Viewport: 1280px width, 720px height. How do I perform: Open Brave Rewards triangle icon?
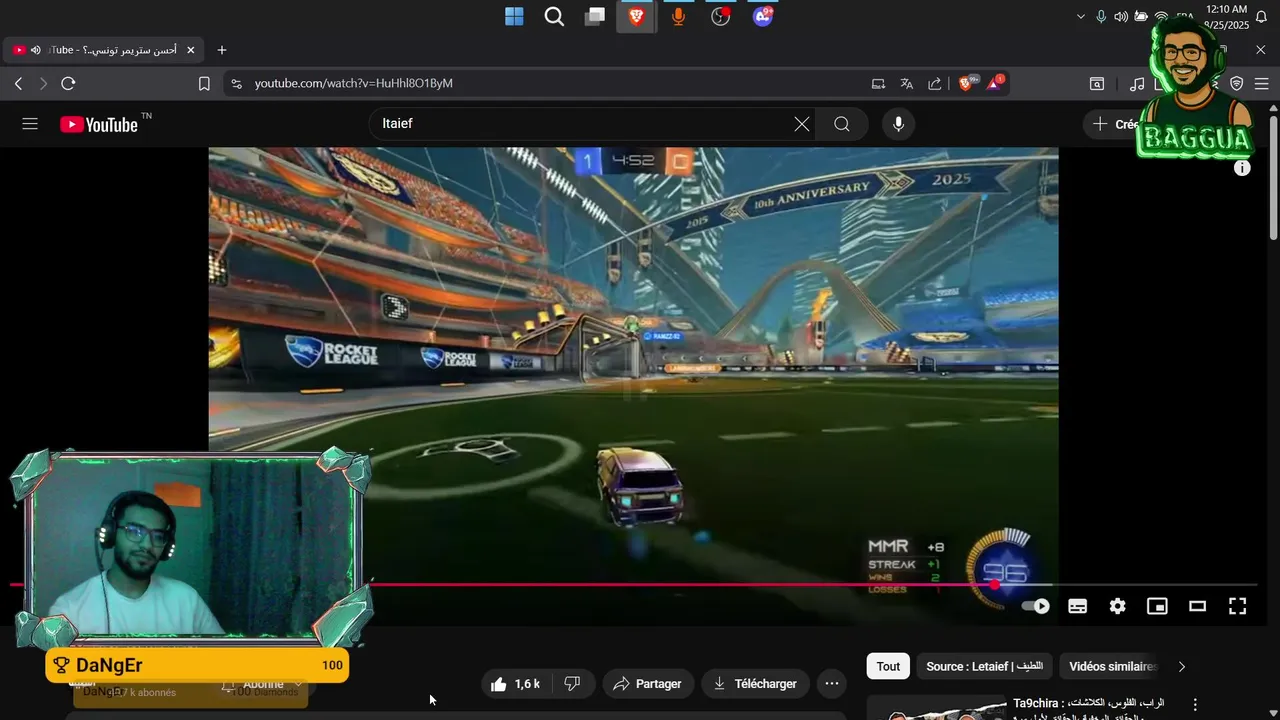(994, 83)
